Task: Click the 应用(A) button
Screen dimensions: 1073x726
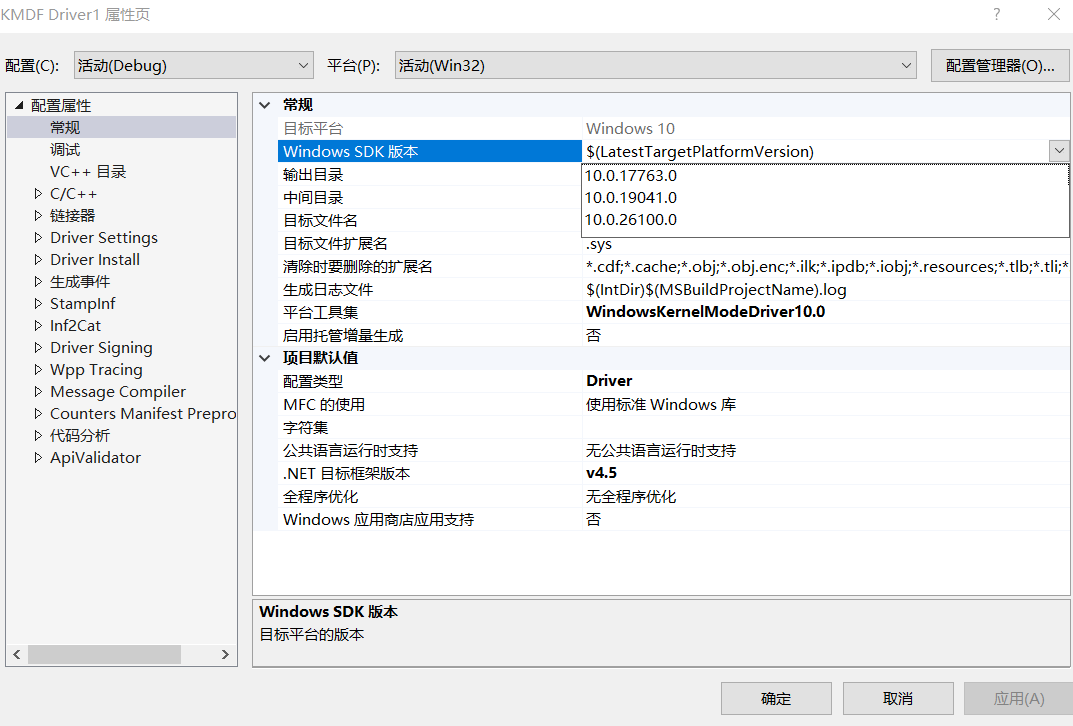Action: (x=1019, y=699)
